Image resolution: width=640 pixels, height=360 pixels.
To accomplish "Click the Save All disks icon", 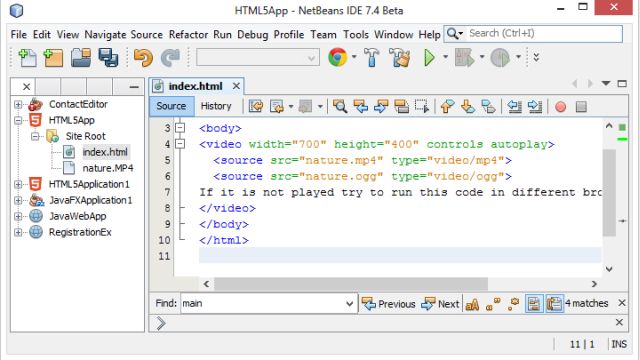I will click(108, 58).
